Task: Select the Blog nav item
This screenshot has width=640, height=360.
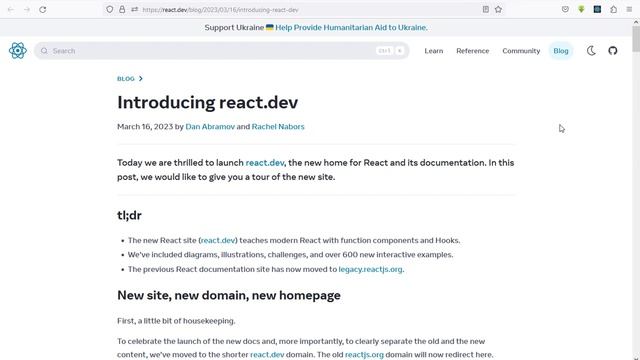Action: coord(561,51)
